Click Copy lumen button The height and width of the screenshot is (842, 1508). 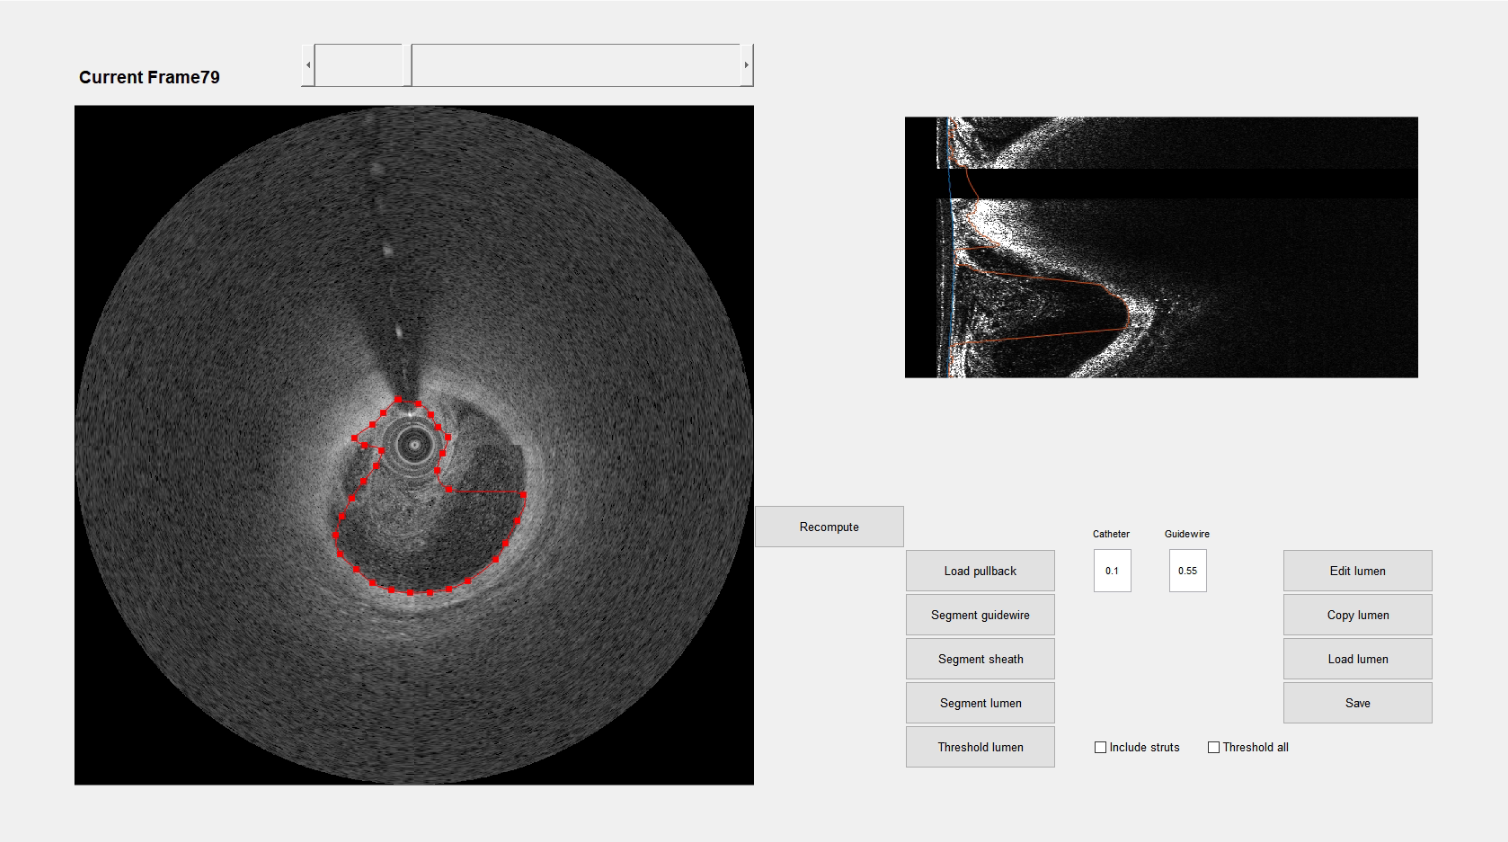pos(1358,615)
